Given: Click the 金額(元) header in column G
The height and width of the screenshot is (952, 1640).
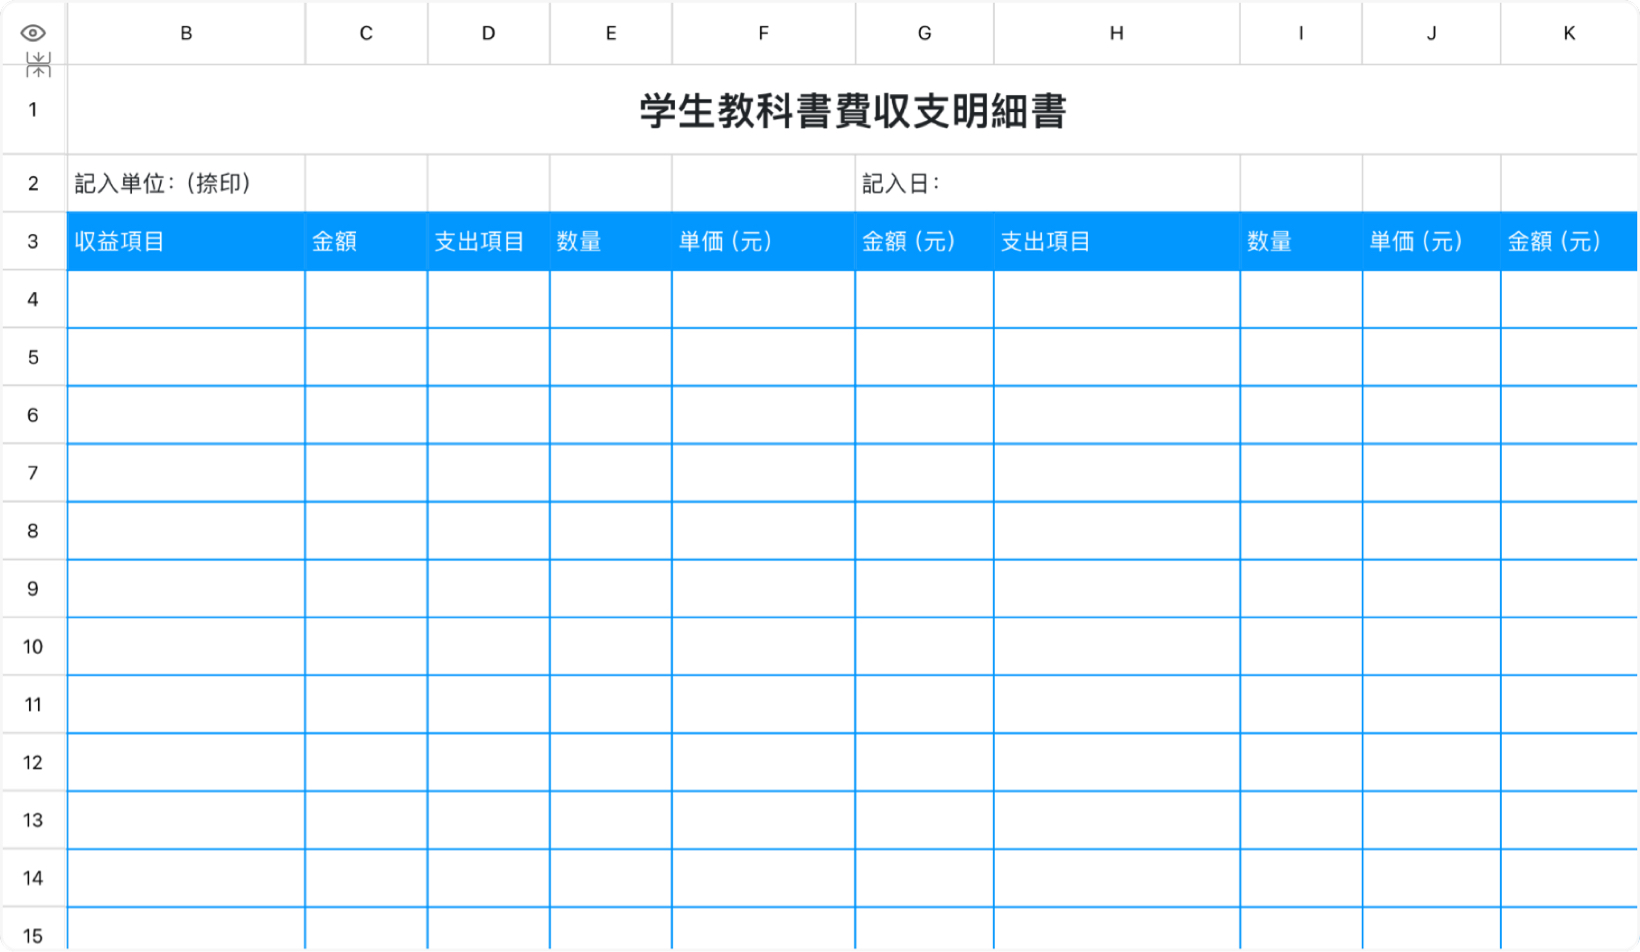Looking at the screenshot, I should (x=924, y=241).
